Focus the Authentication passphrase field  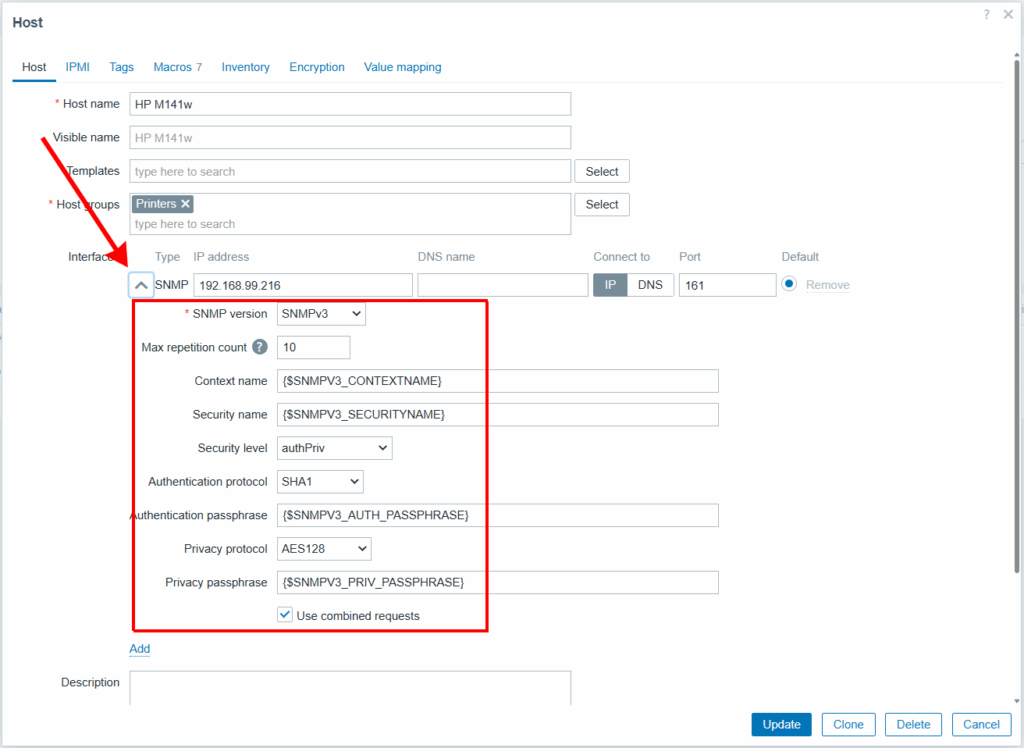(498, 515)
